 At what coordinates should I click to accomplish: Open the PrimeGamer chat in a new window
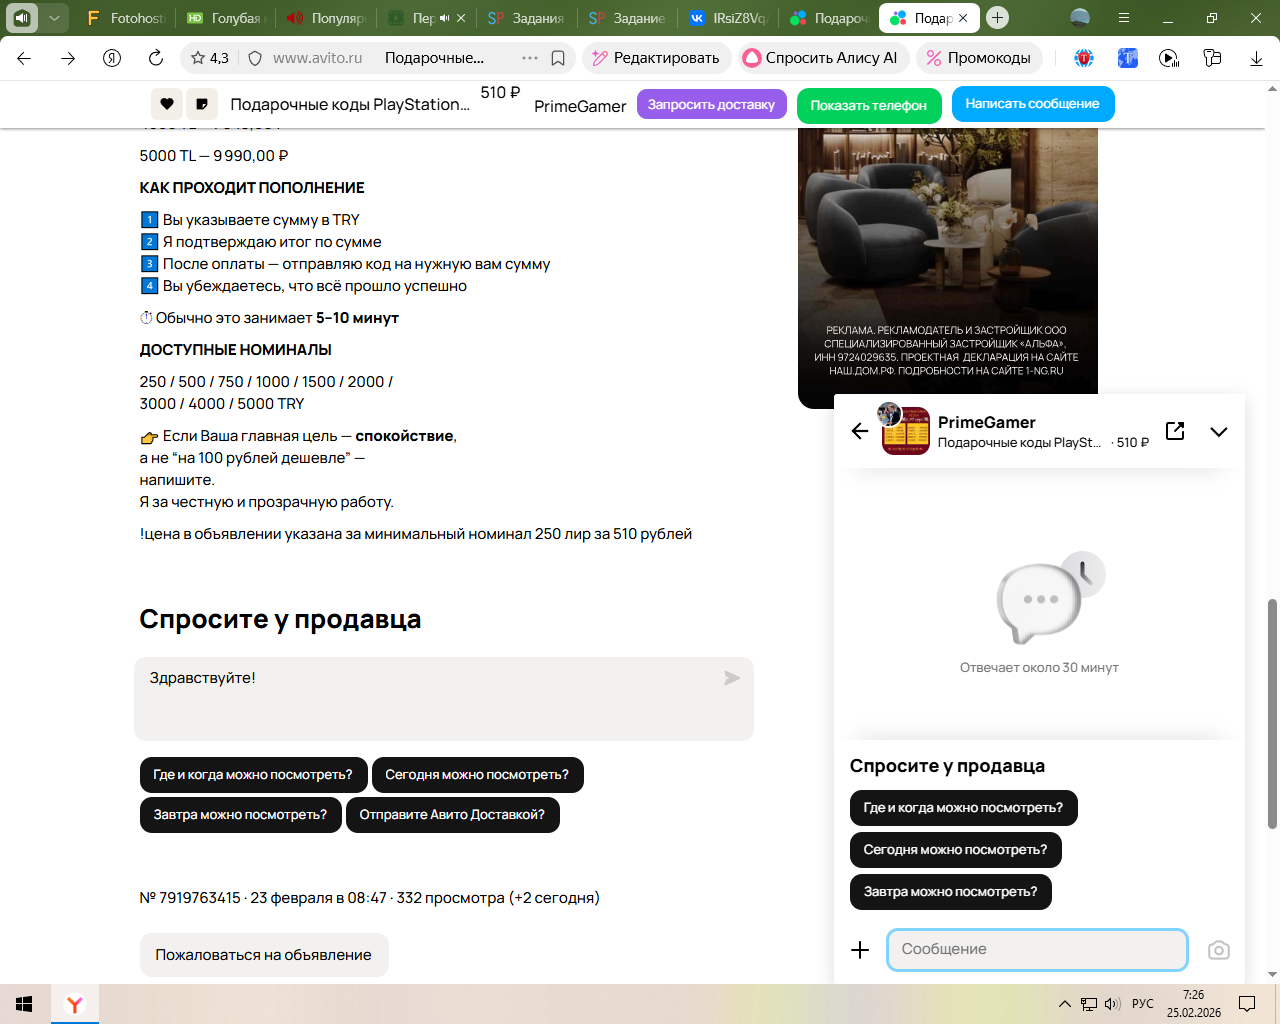click(1175, 431)
